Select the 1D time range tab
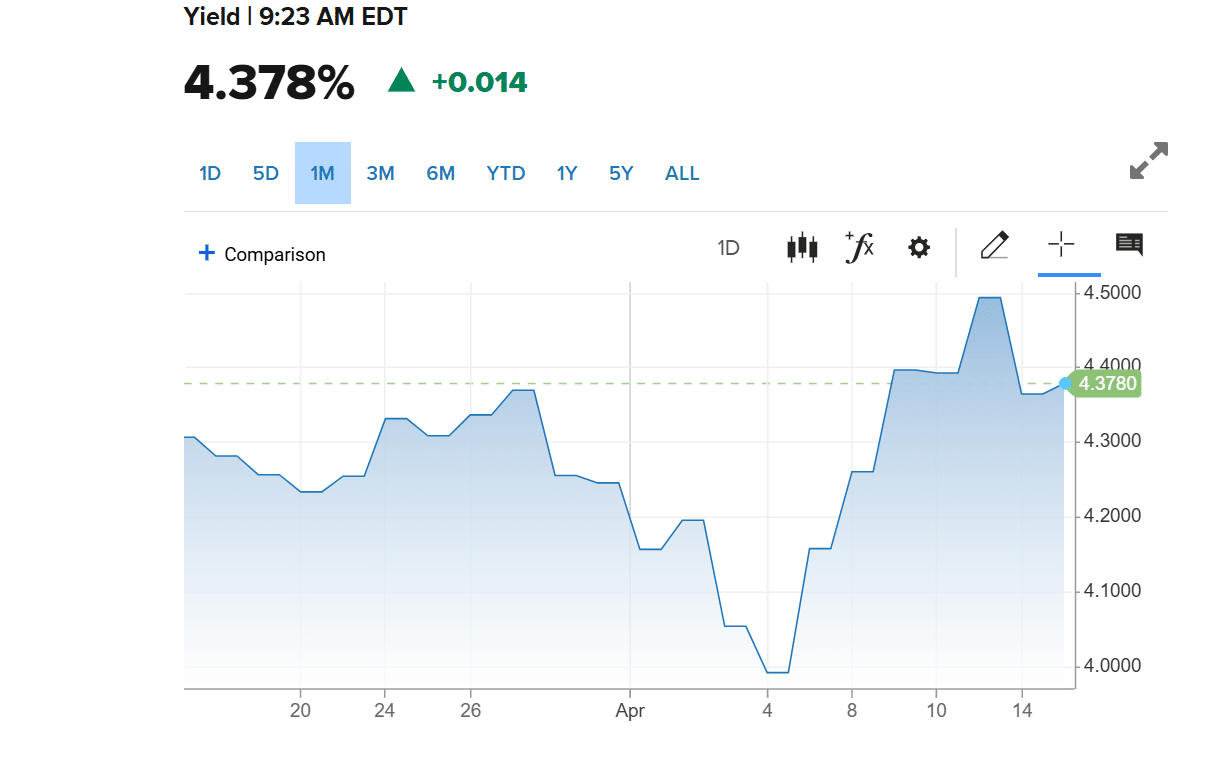This screenshot has height=776, width=1209. [x=210, y=173]
